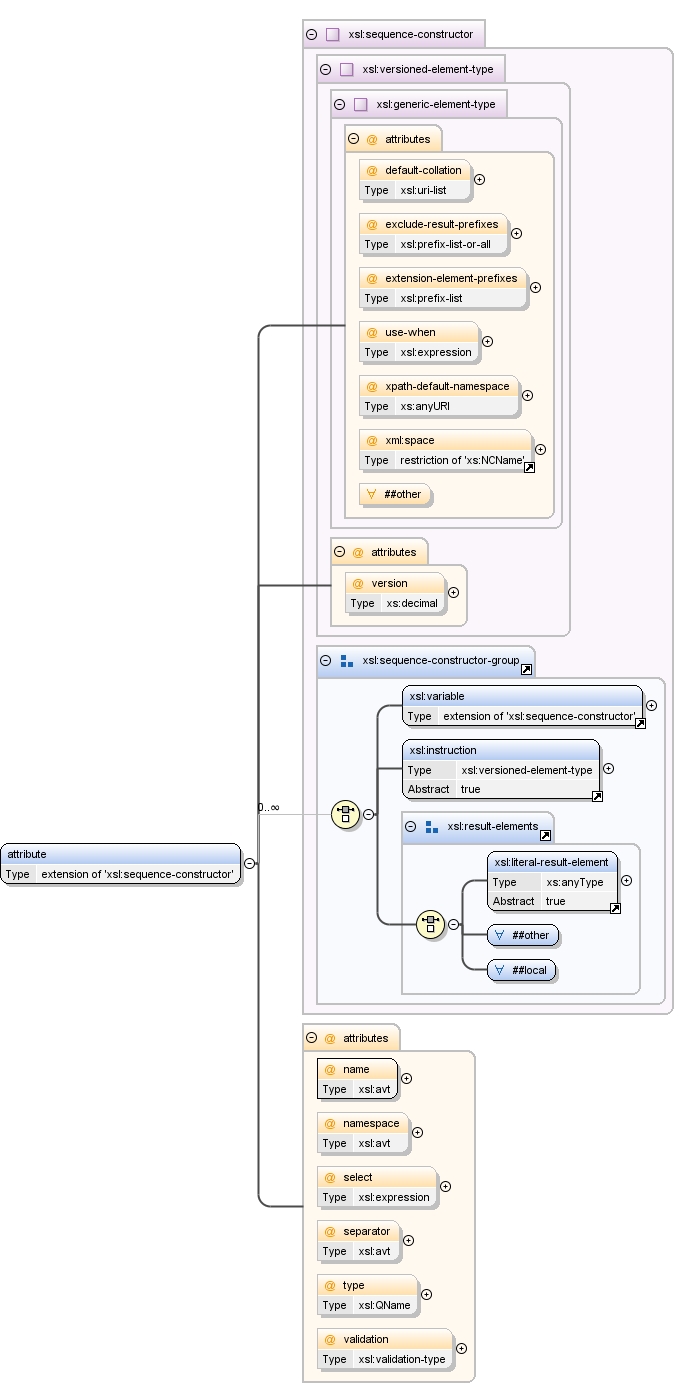The image size is (680, 1384).
Task: Collapse choice compositor in sequence-constructor-group
Action: pyautogui.click(x=368, y=814)
